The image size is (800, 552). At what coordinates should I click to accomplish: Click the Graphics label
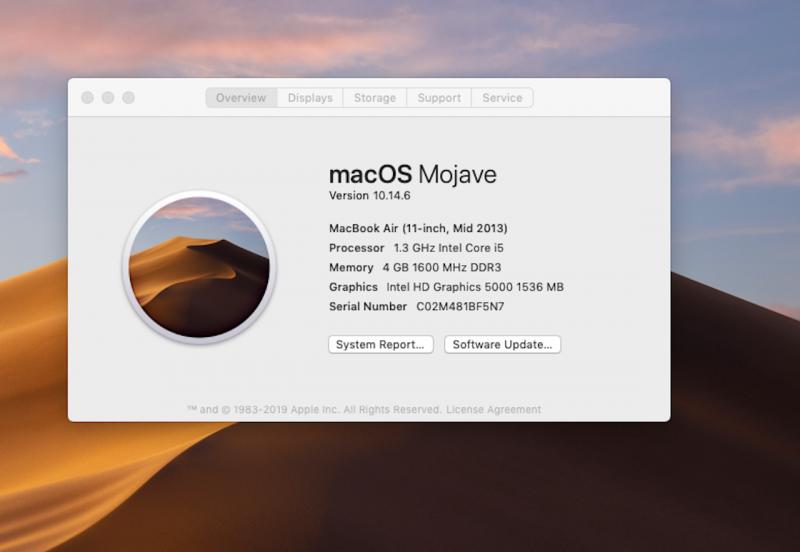click(353, 287)
